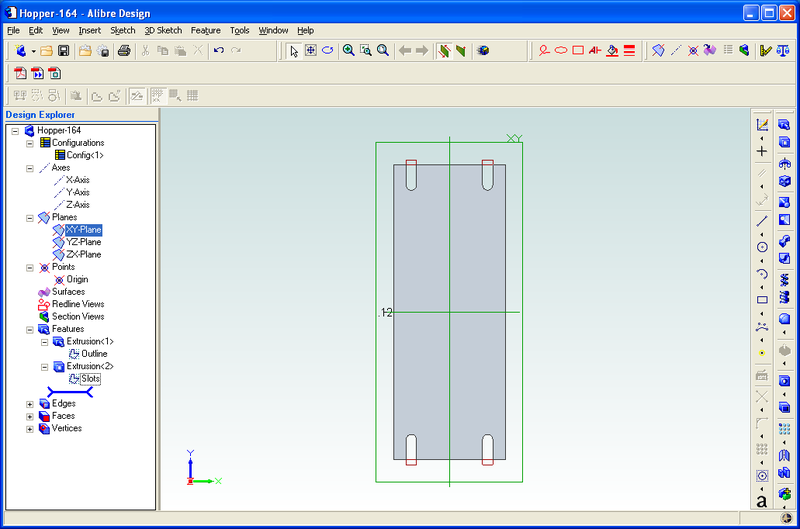
Task: Toggle the section view plane button
Action: pyautogui.click(x=444, y=50)
